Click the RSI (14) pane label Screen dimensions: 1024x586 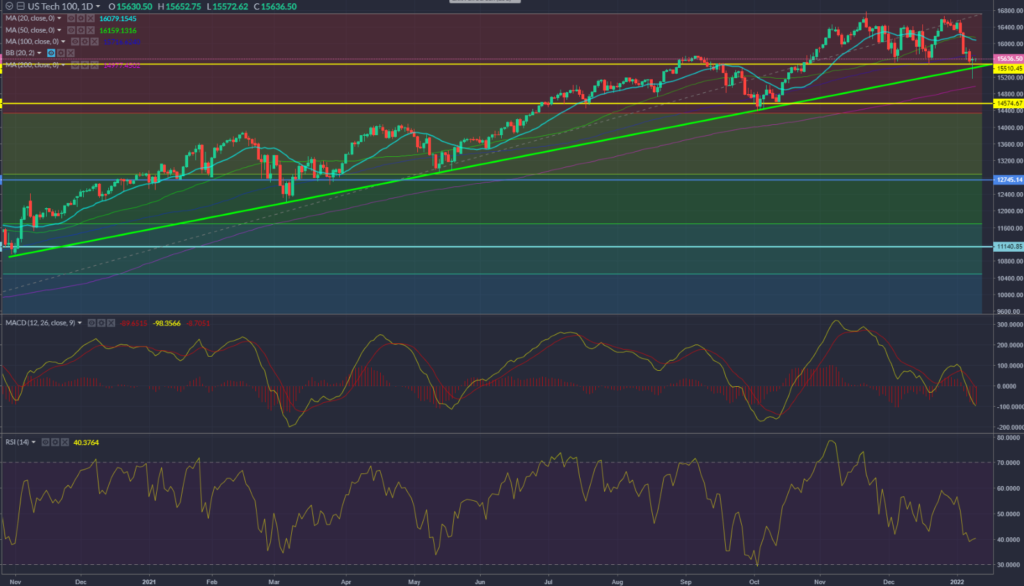pyautogui.click(x=18, y=441)
